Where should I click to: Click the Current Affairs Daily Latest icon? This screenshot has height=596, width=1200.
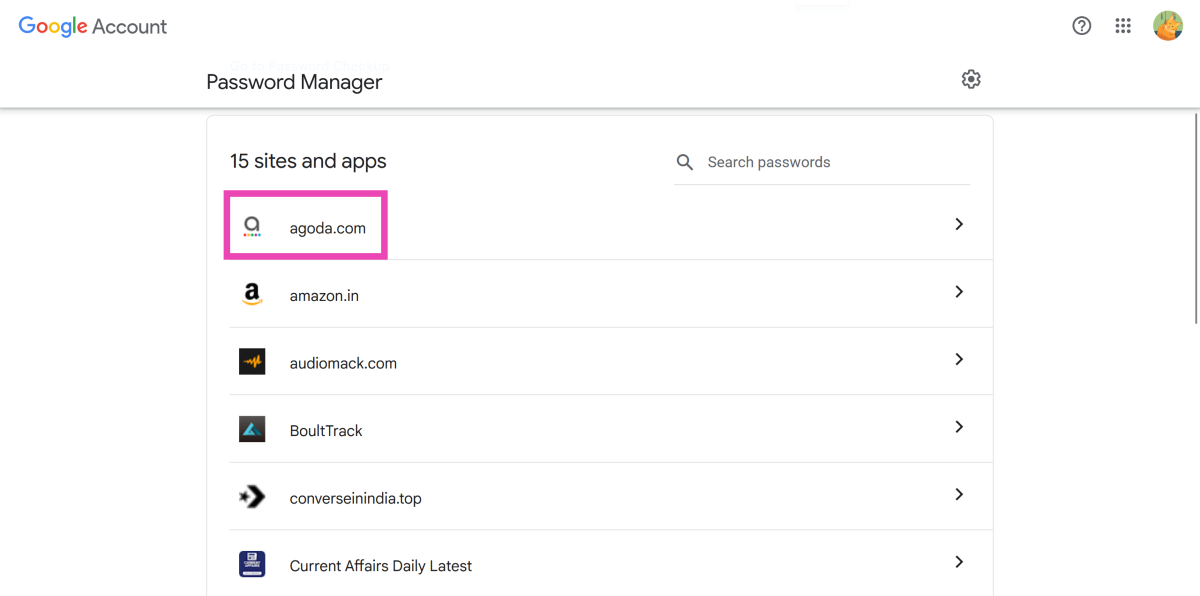pyautogui.click(x=252, y=564)
